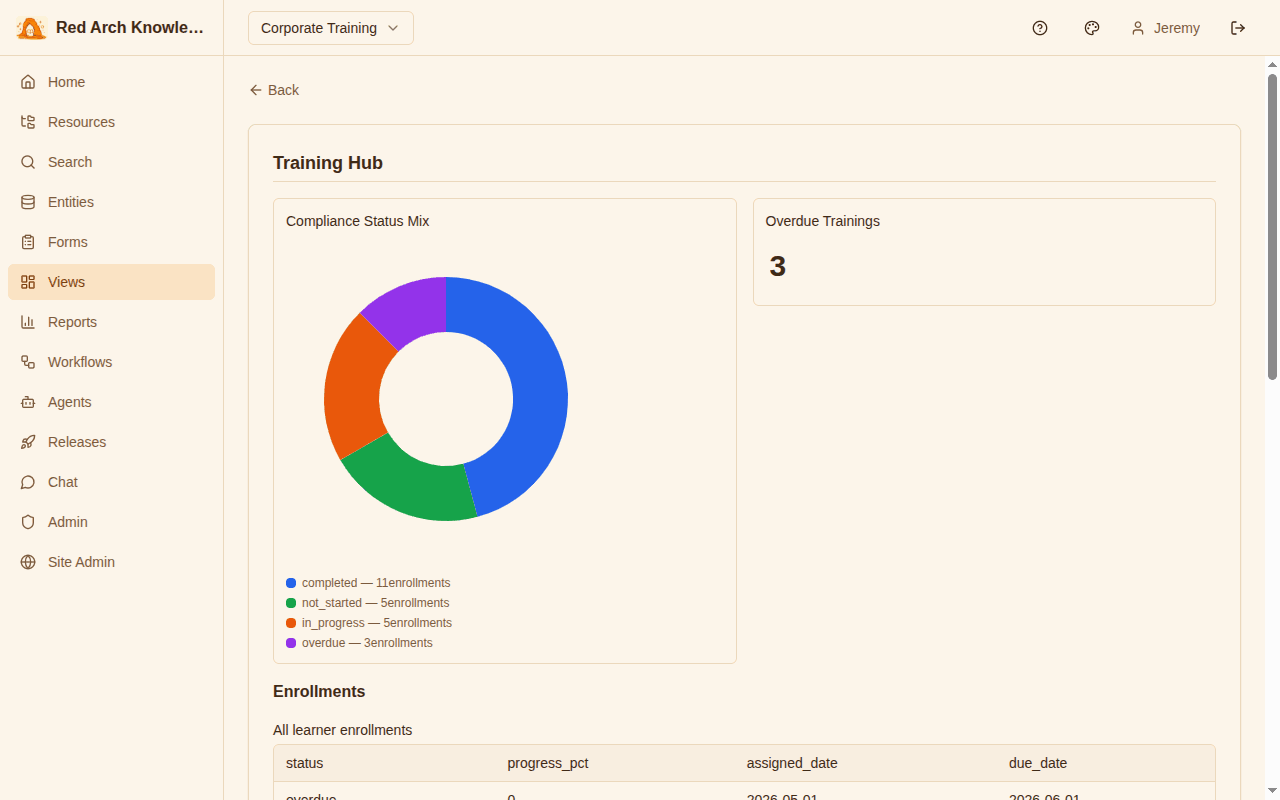Viewport: 1280px width, 800px height.
Task: Open the Corporate Training dropdown
Action: (x=331, y=28)
